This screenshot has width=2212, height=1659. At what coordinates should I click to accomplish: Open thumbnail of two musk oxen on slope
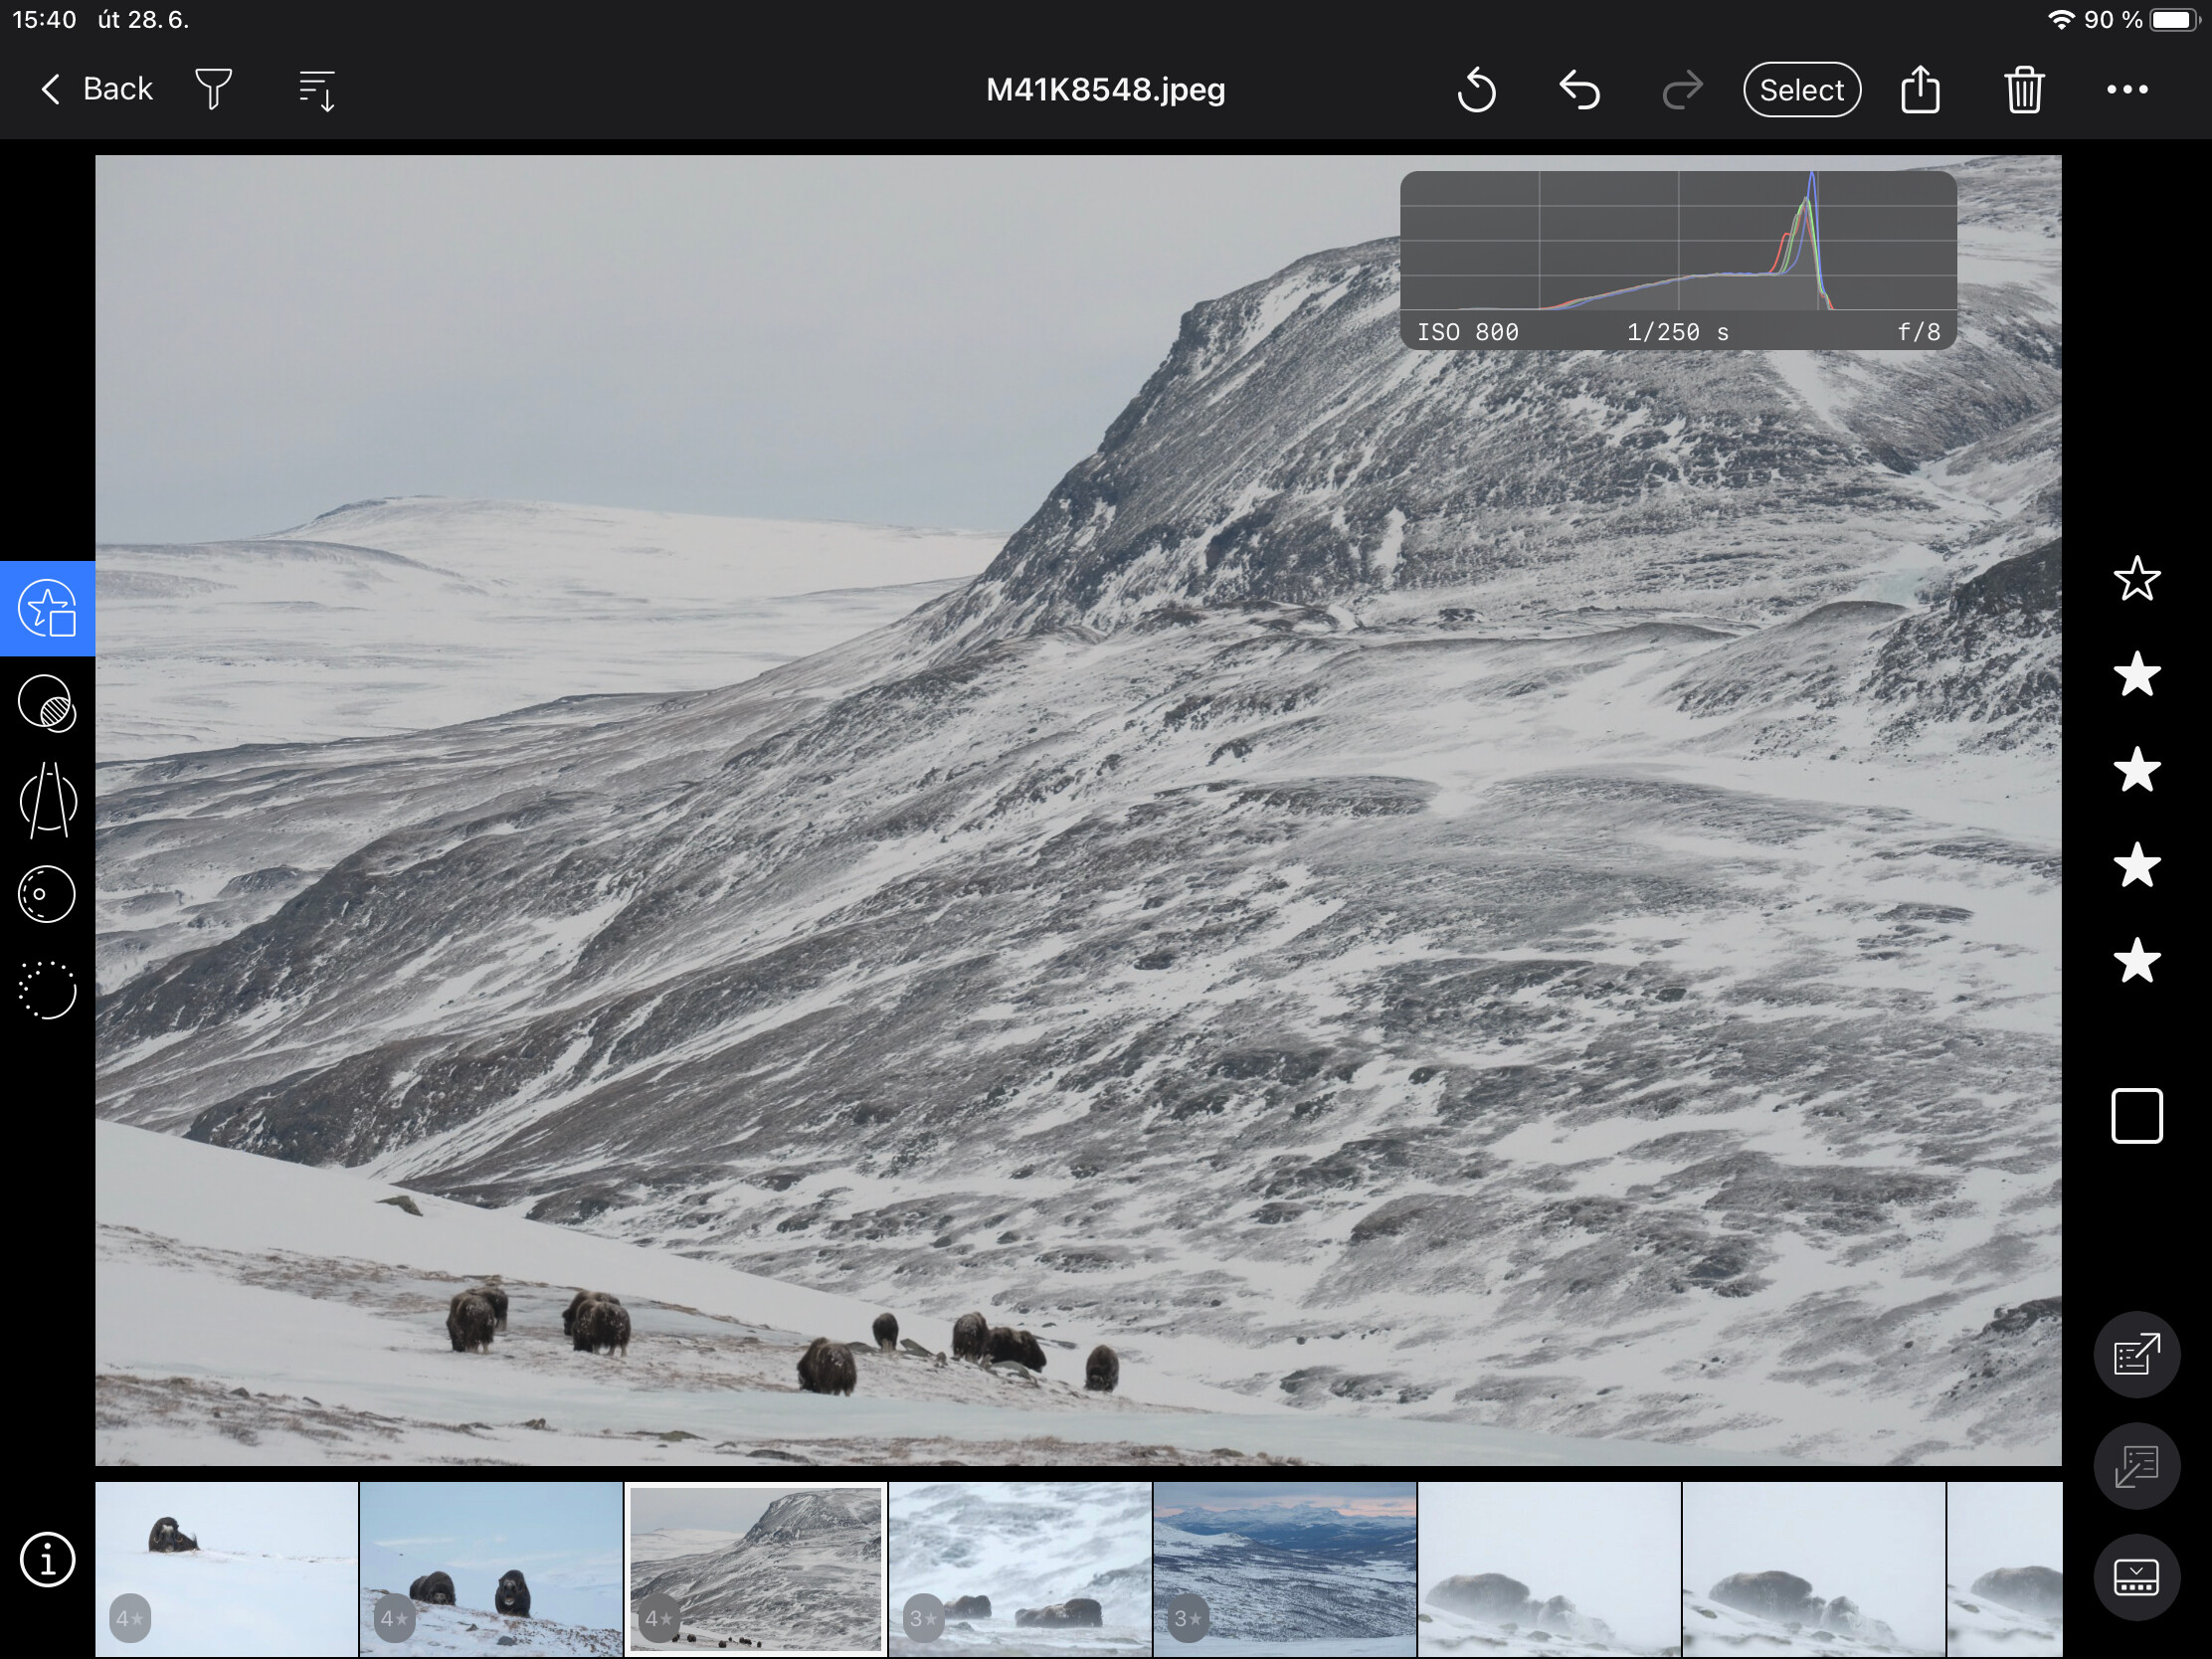tap(491, 1569)
